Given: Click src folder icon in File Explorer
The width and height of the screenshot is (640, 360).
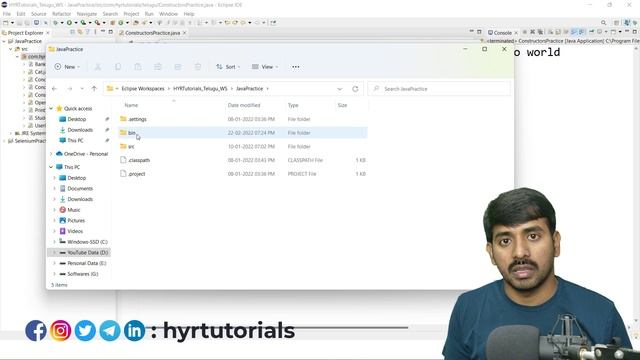Looking at the screenshot, I should [x=123, y=147].
